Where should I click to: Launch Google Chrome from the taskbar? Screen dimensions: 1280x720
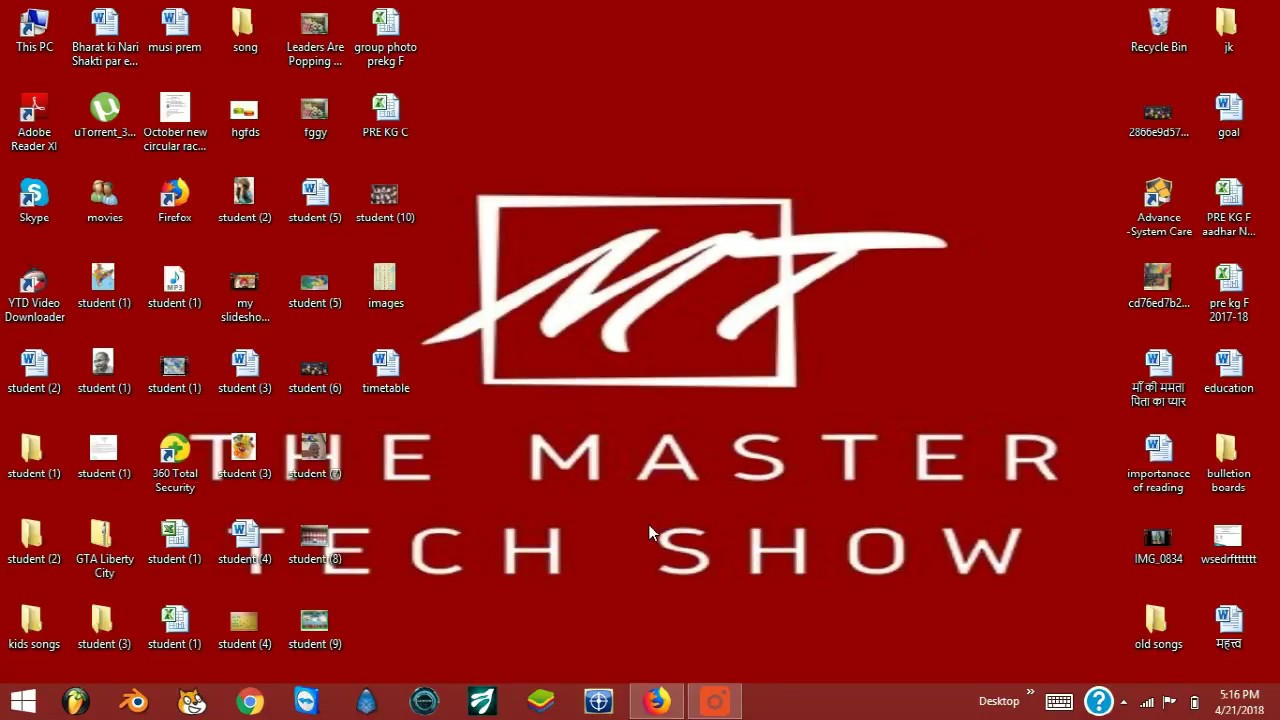click(x=249, y=701)
